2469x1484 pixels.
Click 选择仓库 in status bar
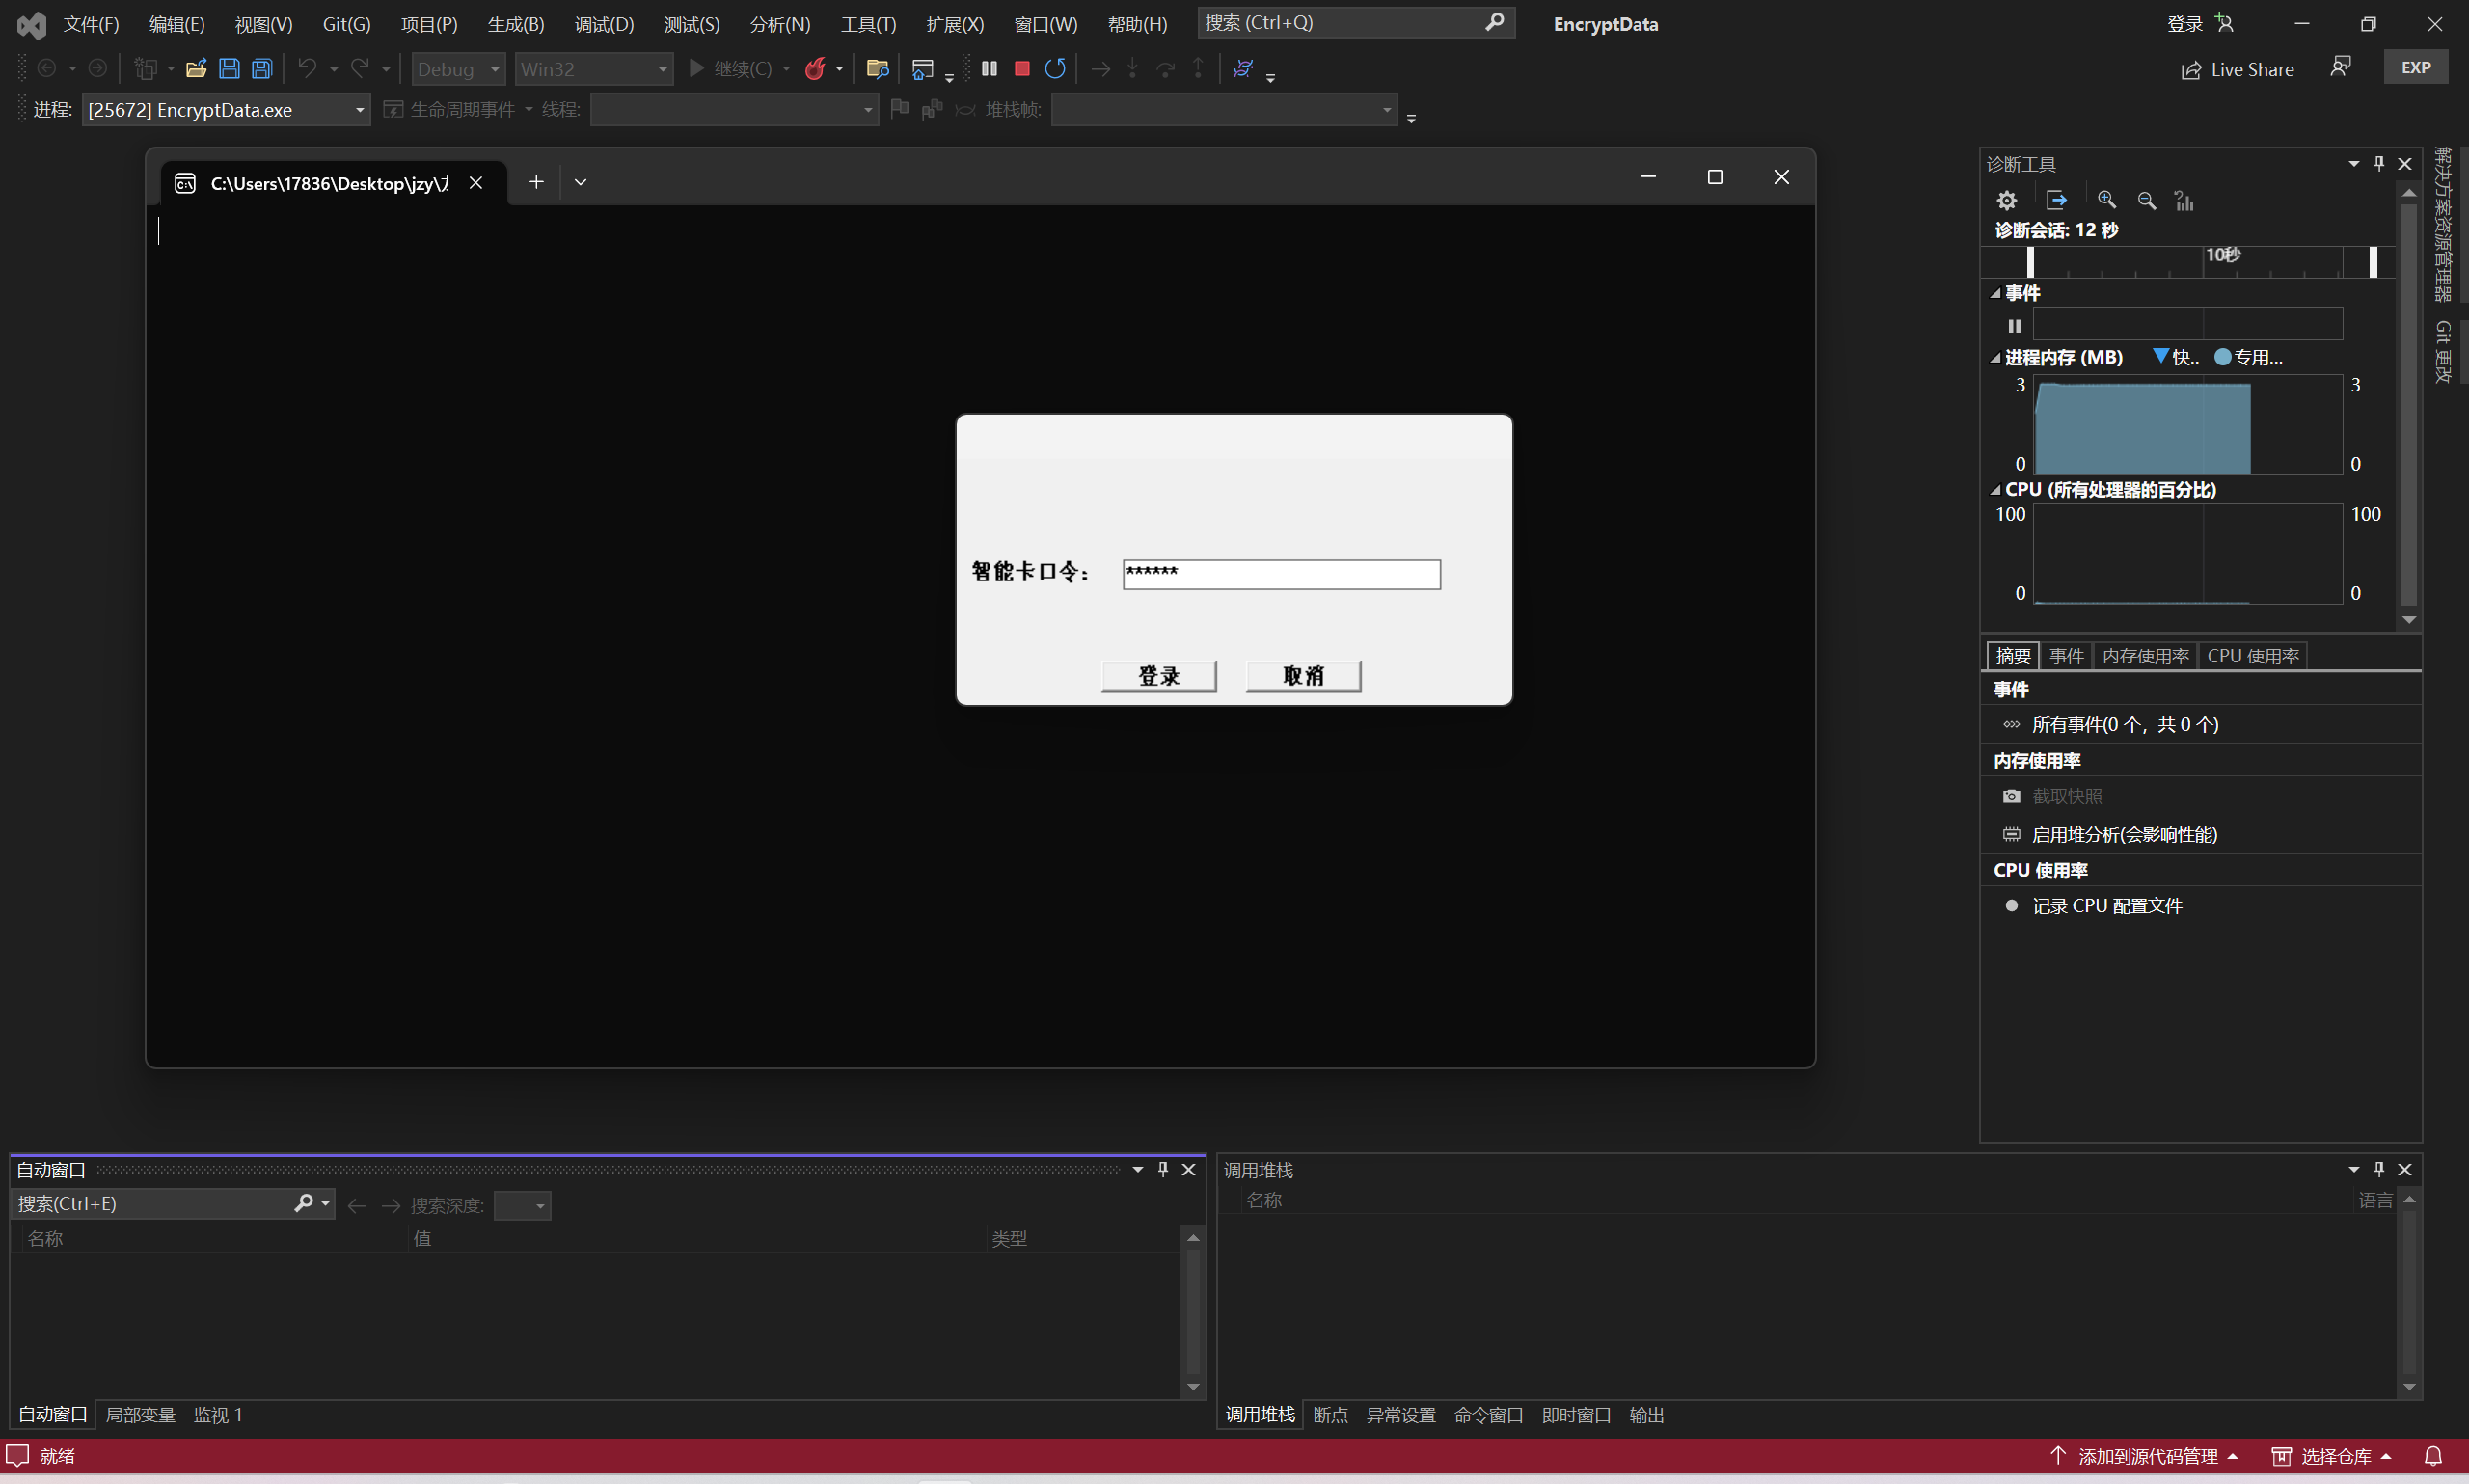click(x=2331, y=1456)
